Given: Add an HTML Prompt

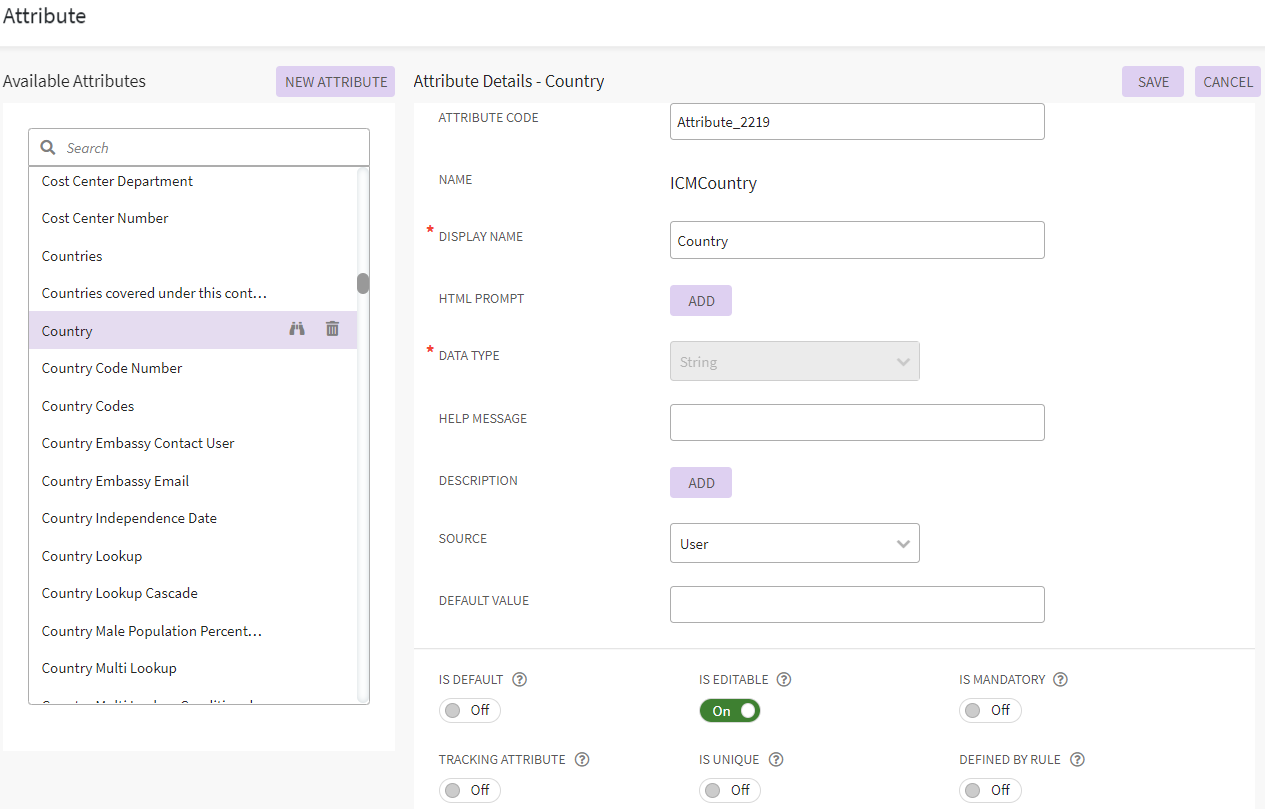Looking at the screenshot, I should [700, 301].
